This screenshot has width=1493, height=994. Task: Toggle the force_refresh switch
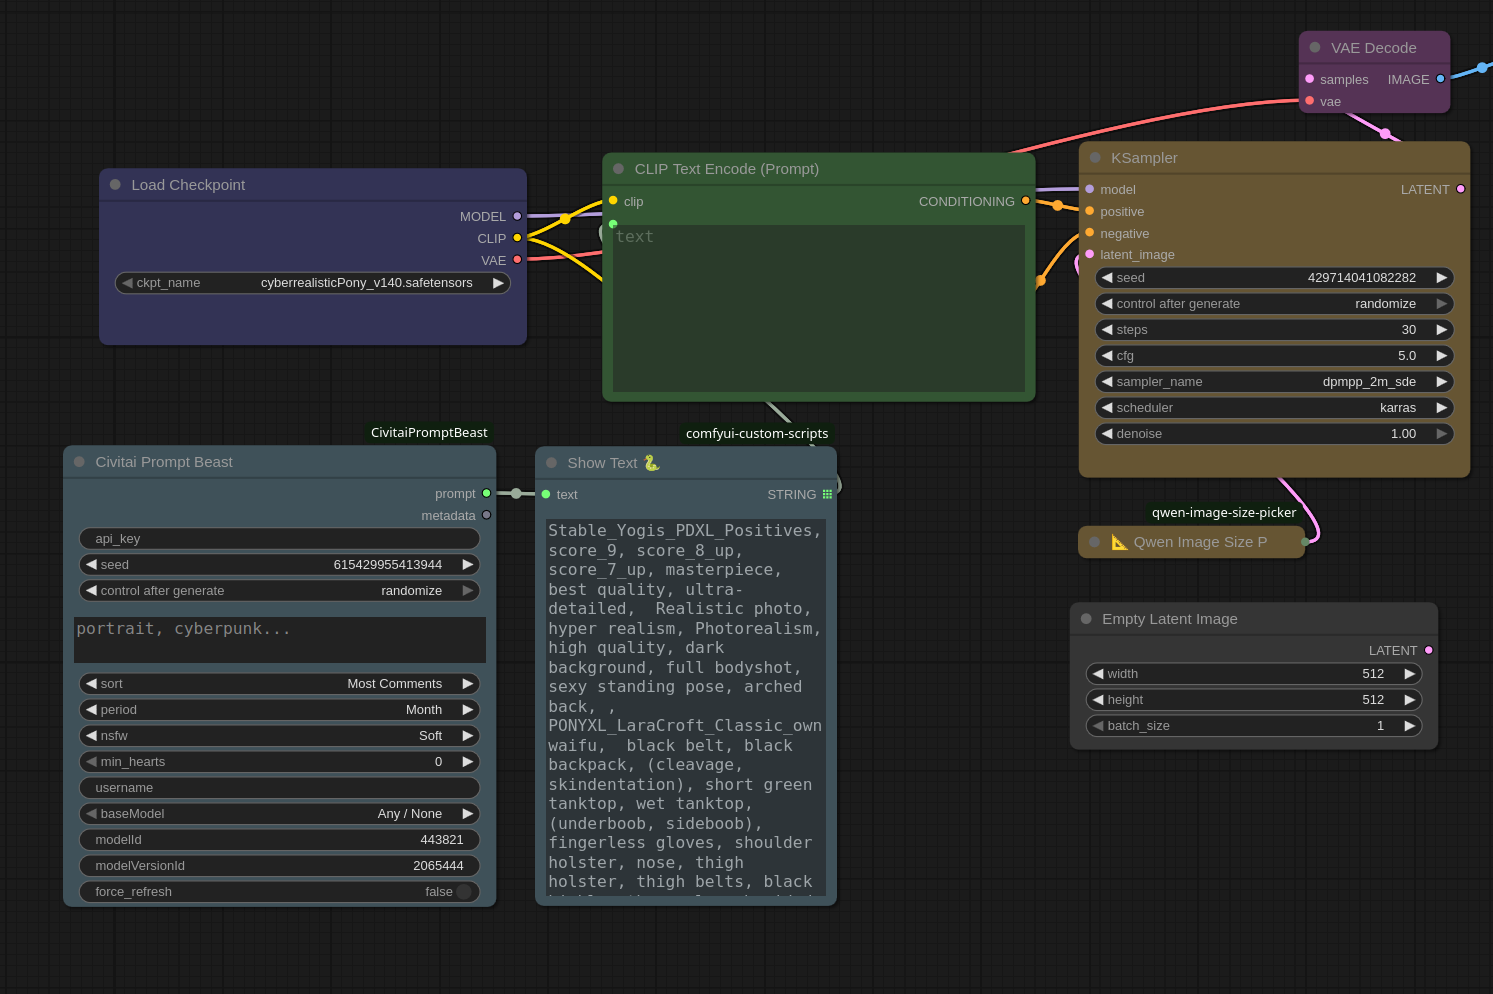[x=464, y=892]
